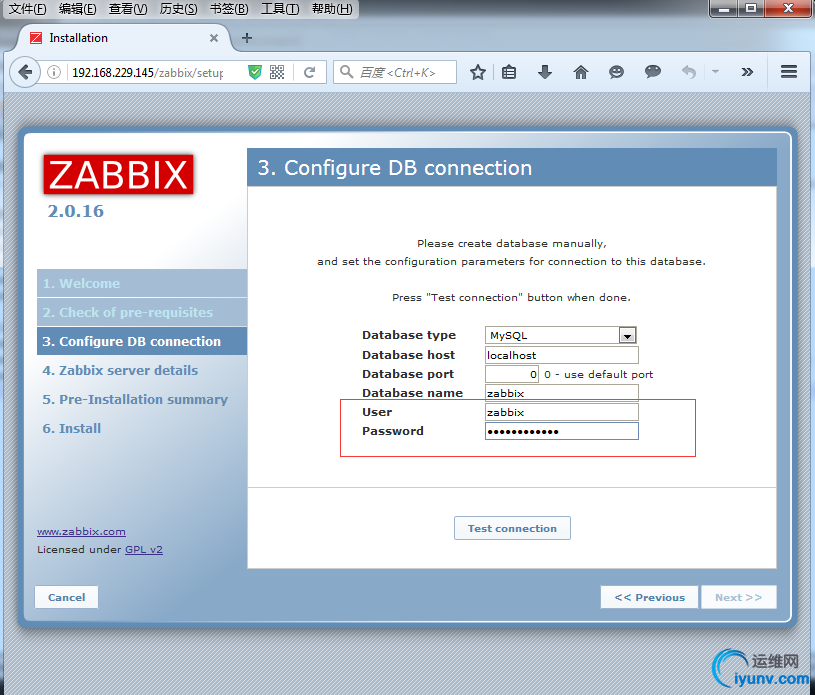This screenshot has width=815, height=695.
Task: Open the QR code icon in address bar
Action: click(x=277, y=72)
